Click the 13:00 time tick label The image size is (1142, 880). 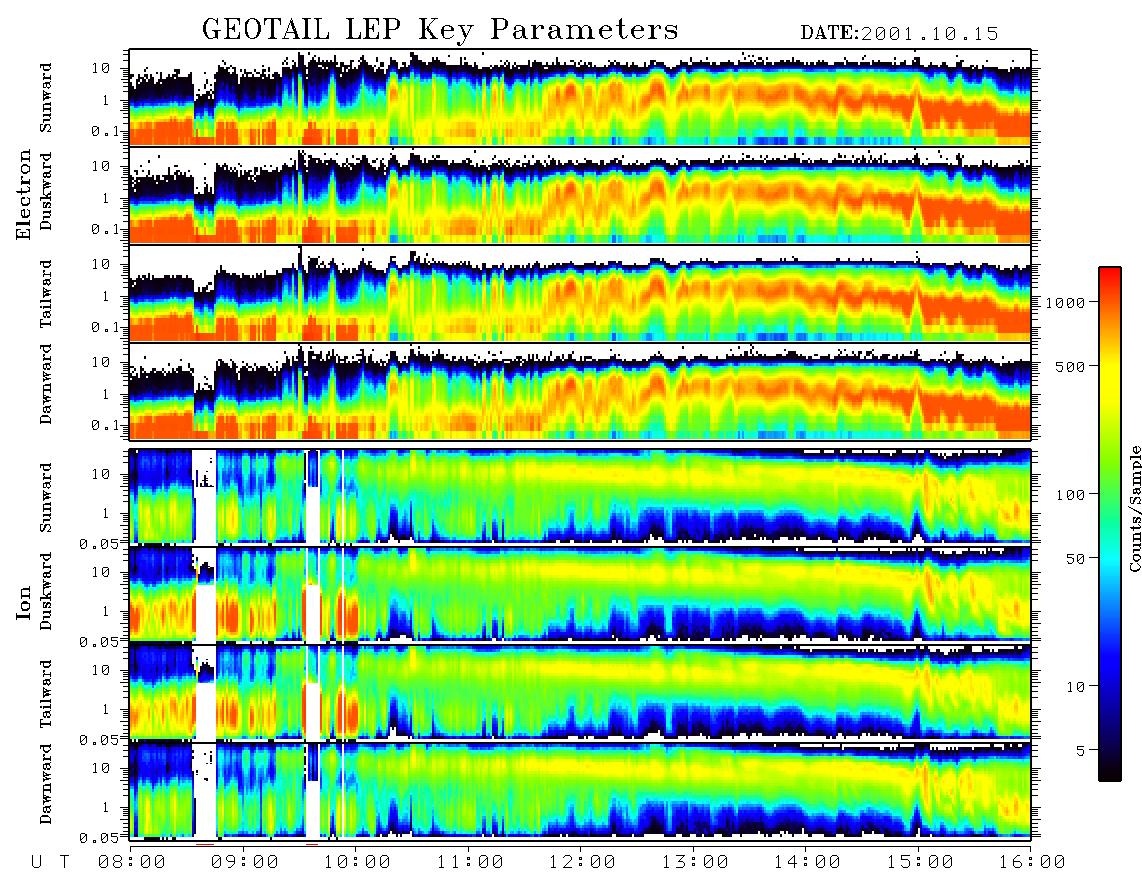(x=695, y=862)
